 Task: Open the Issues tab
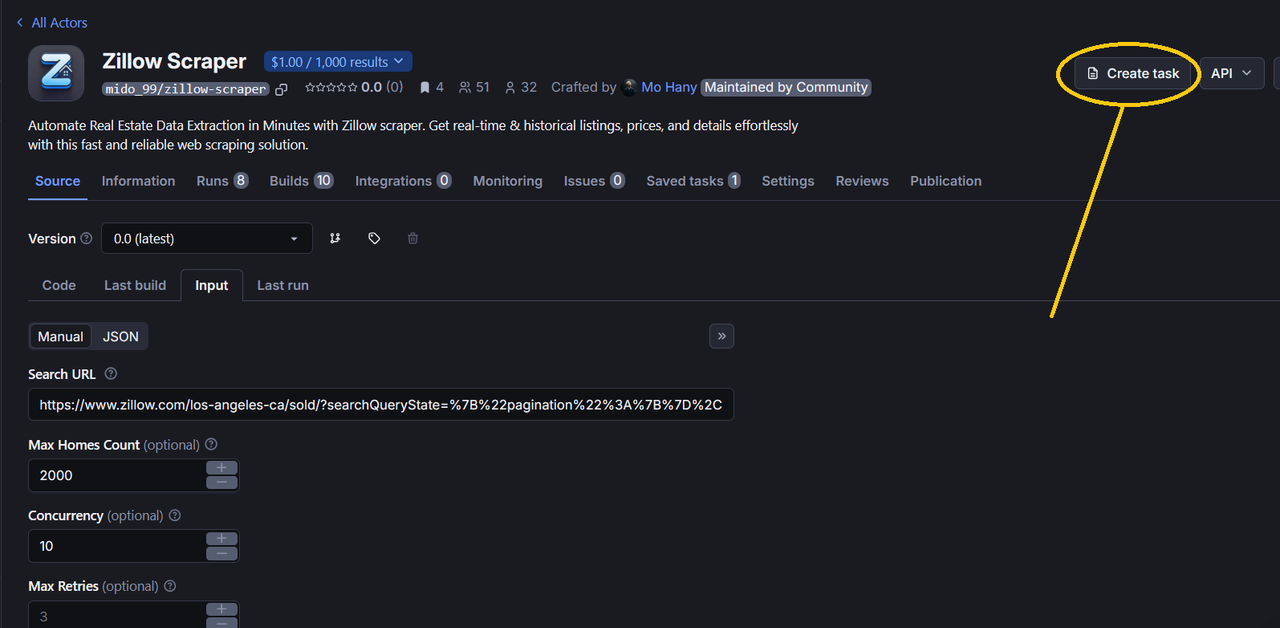pos(594,181)
